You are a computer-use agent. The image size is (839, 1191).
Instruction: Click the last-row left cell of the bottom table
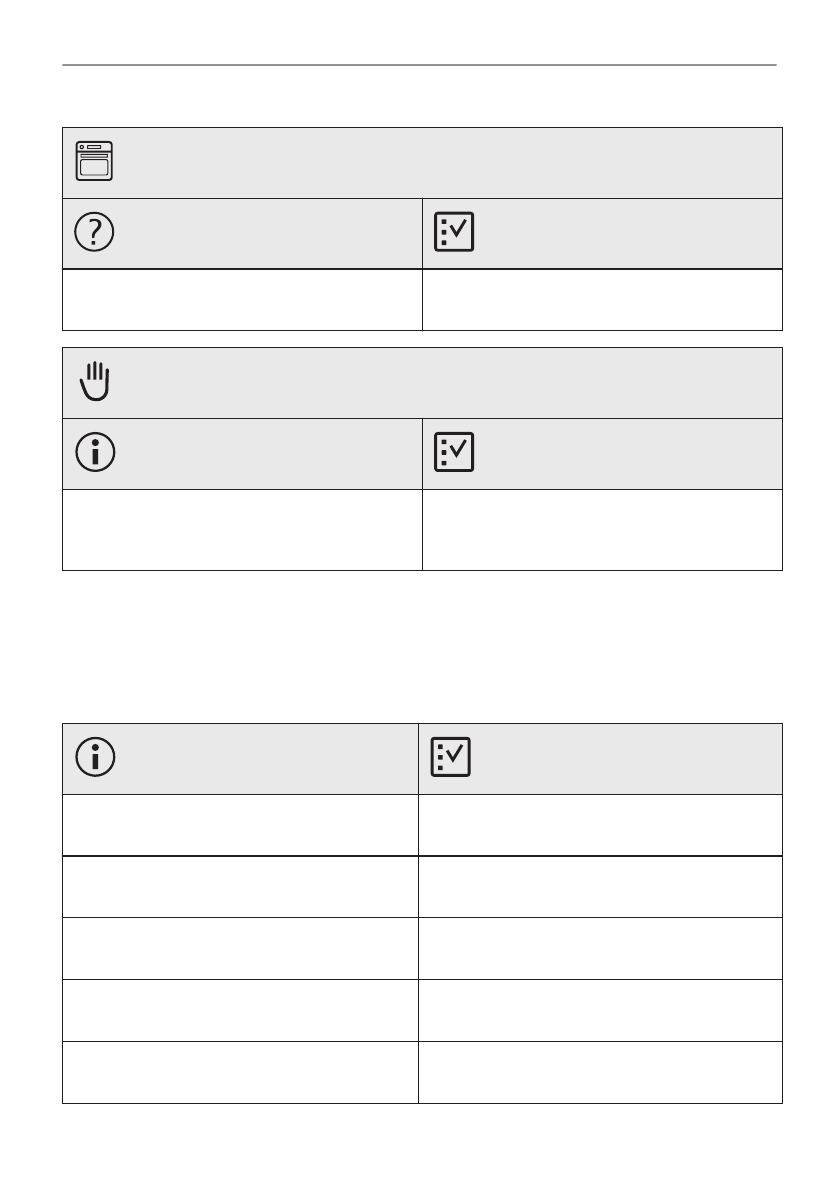pos(240,1072)
